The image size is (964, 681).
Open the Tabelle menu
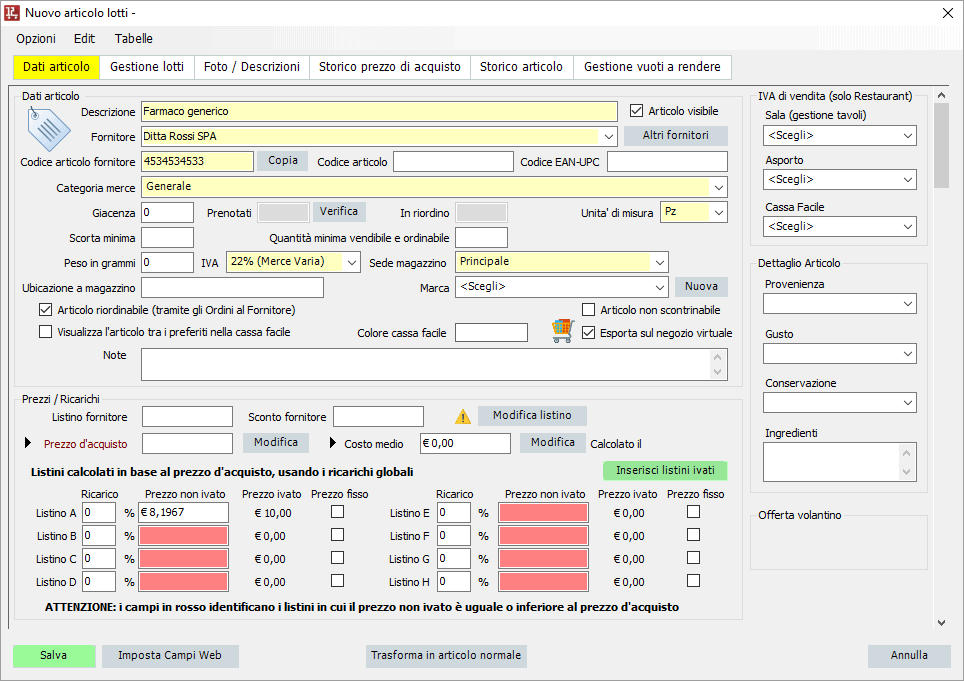(133, 39)
